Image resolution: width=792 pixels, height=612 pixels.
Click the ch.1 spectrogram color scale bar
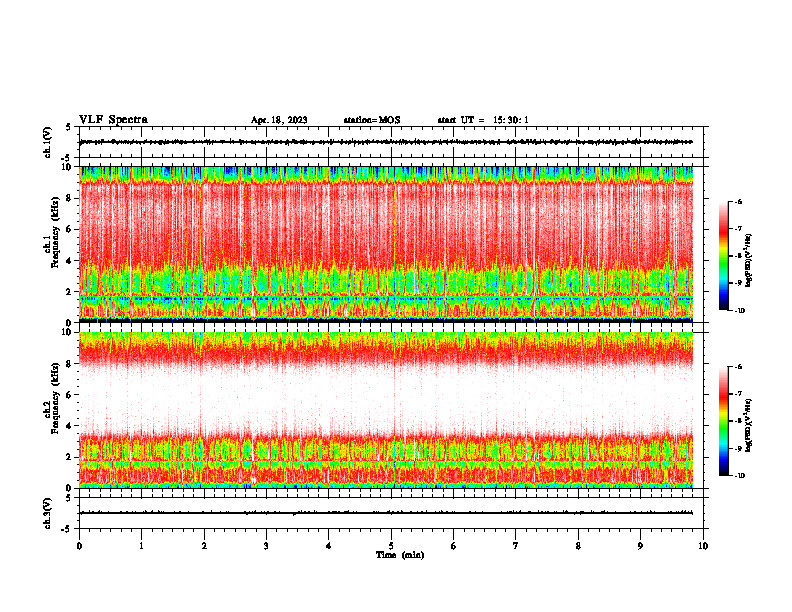point(723,256)
